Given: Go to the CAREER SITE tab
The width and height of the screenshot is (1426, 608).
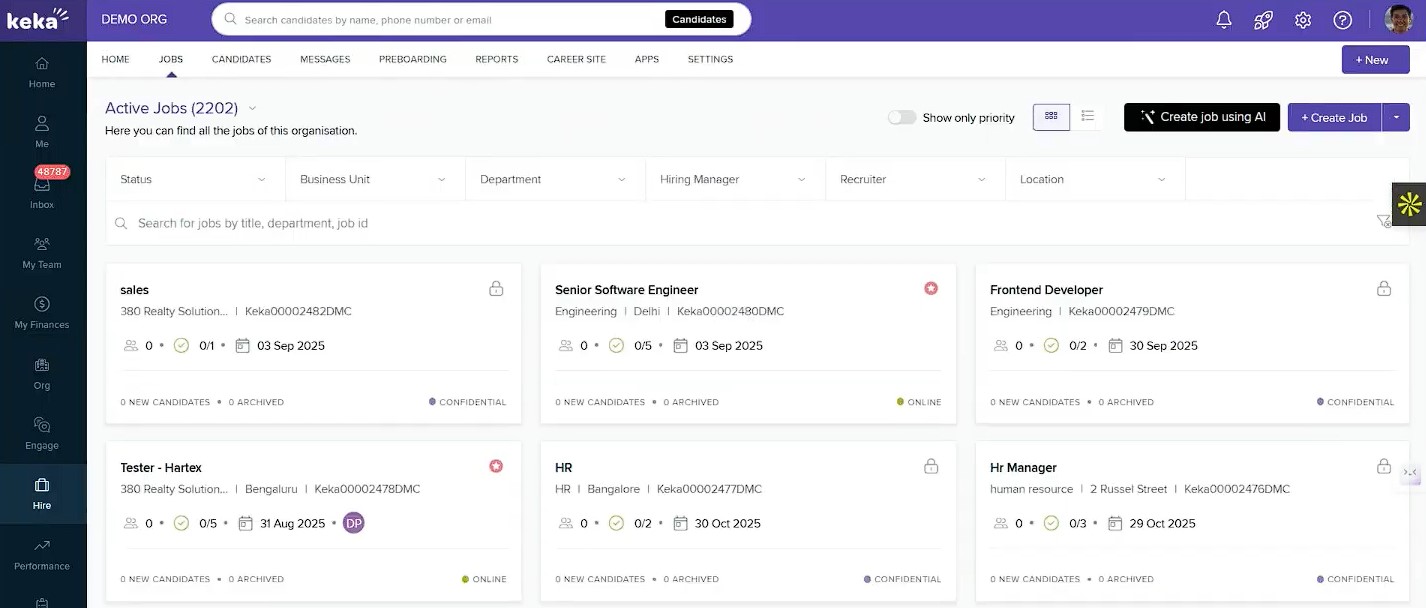Looking at the screenshot, I should [576, 59].
